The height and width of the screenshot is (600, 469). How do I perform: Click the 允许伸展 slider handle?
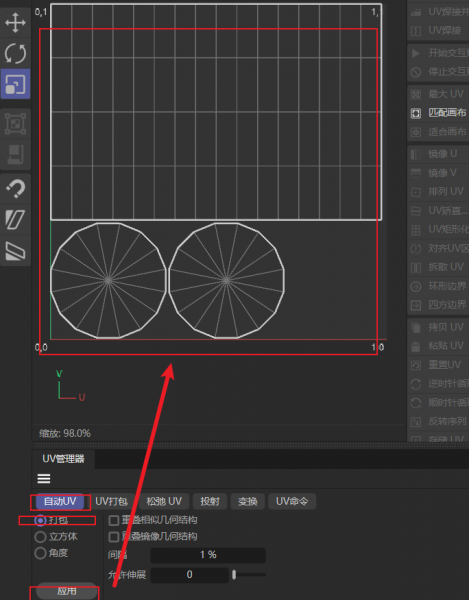[234, 574]
